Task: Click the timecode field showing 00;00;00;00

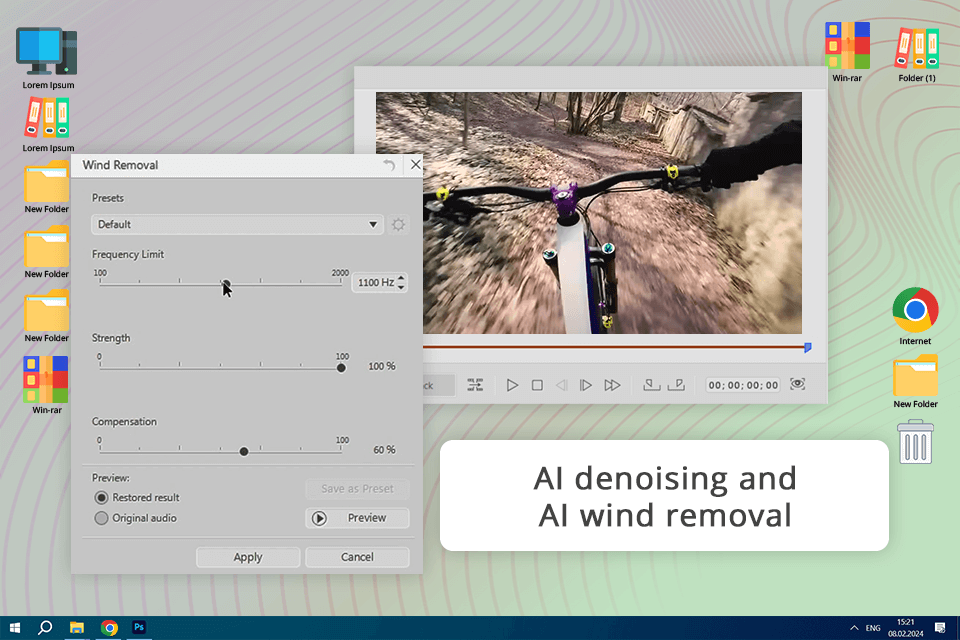Action: (x=743, y=385)
